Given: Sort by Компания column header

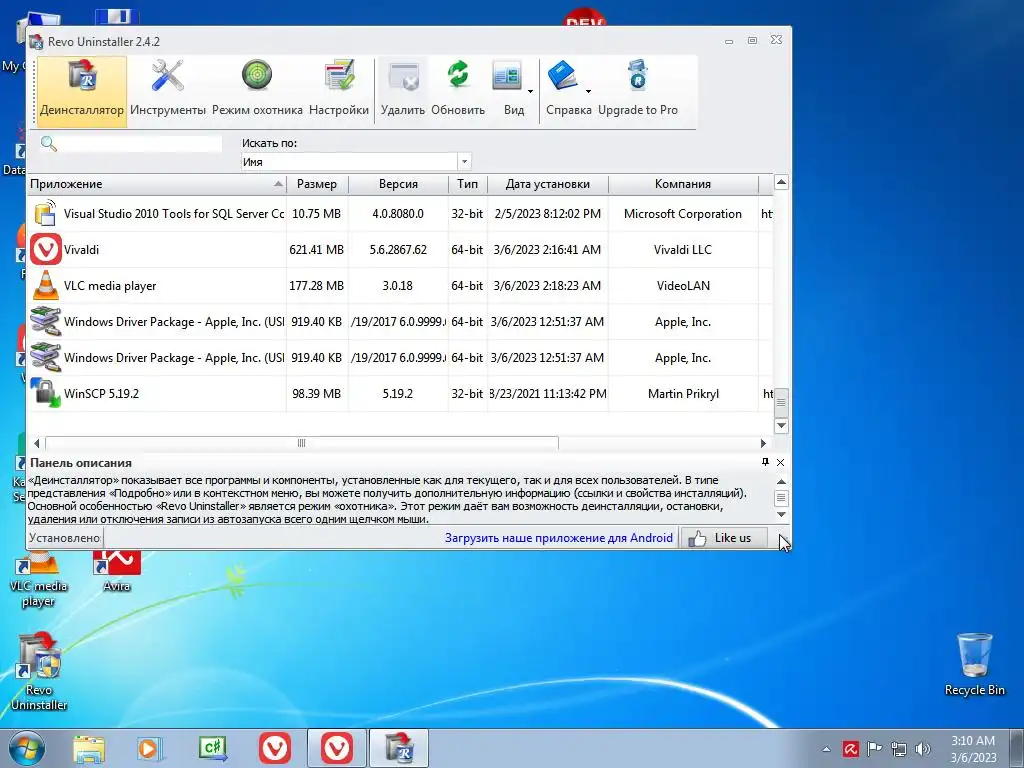Looking at the screenshot, I should [x=682, y=184].
